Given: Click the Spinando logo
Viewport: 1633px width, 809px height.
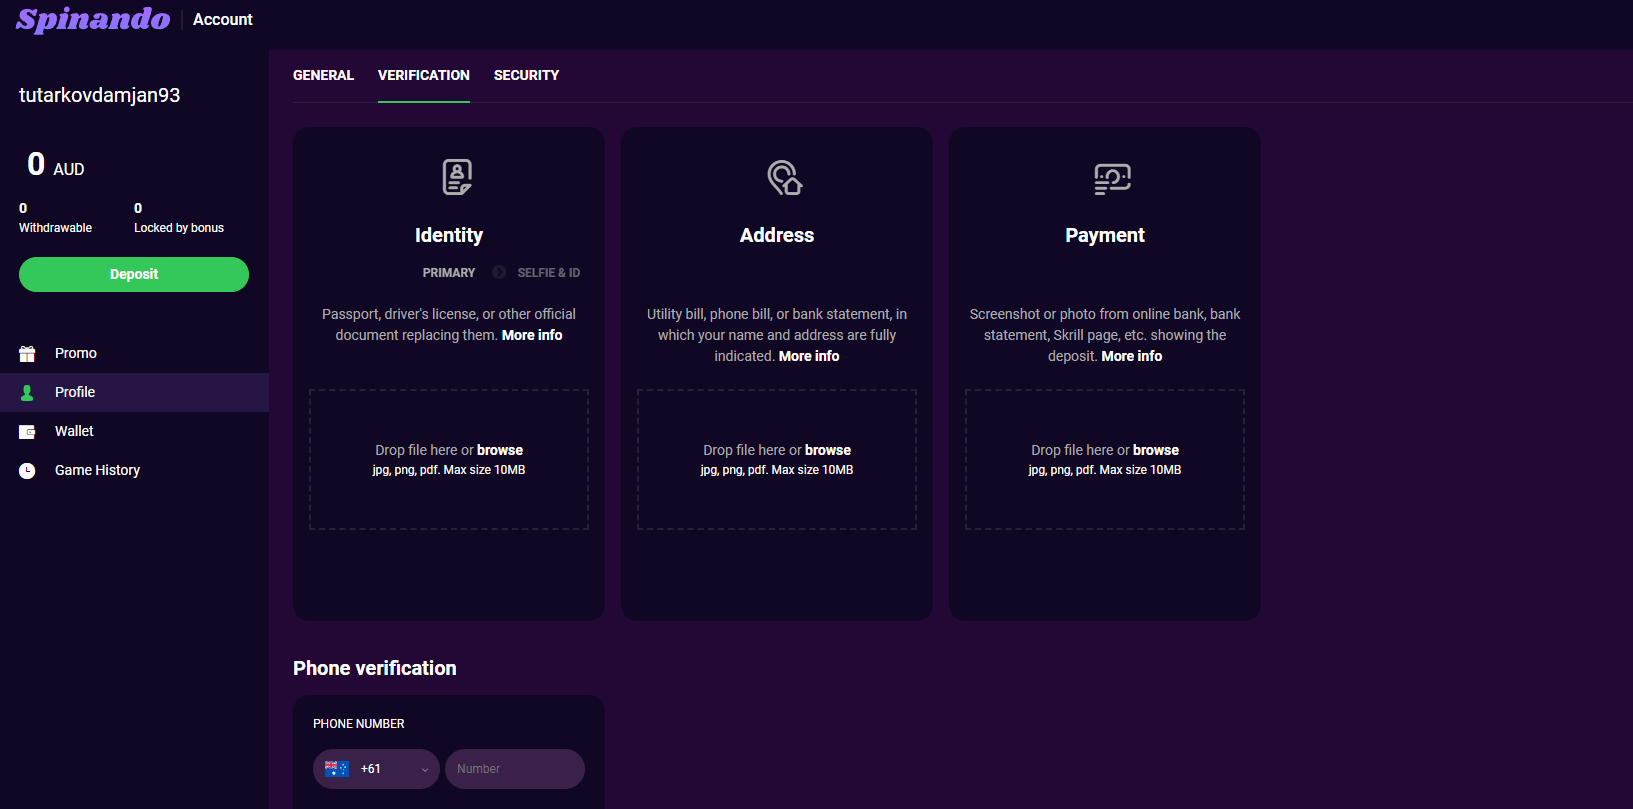Looking at the screenshot, I should pyautogui.click(x=93, y=19).
